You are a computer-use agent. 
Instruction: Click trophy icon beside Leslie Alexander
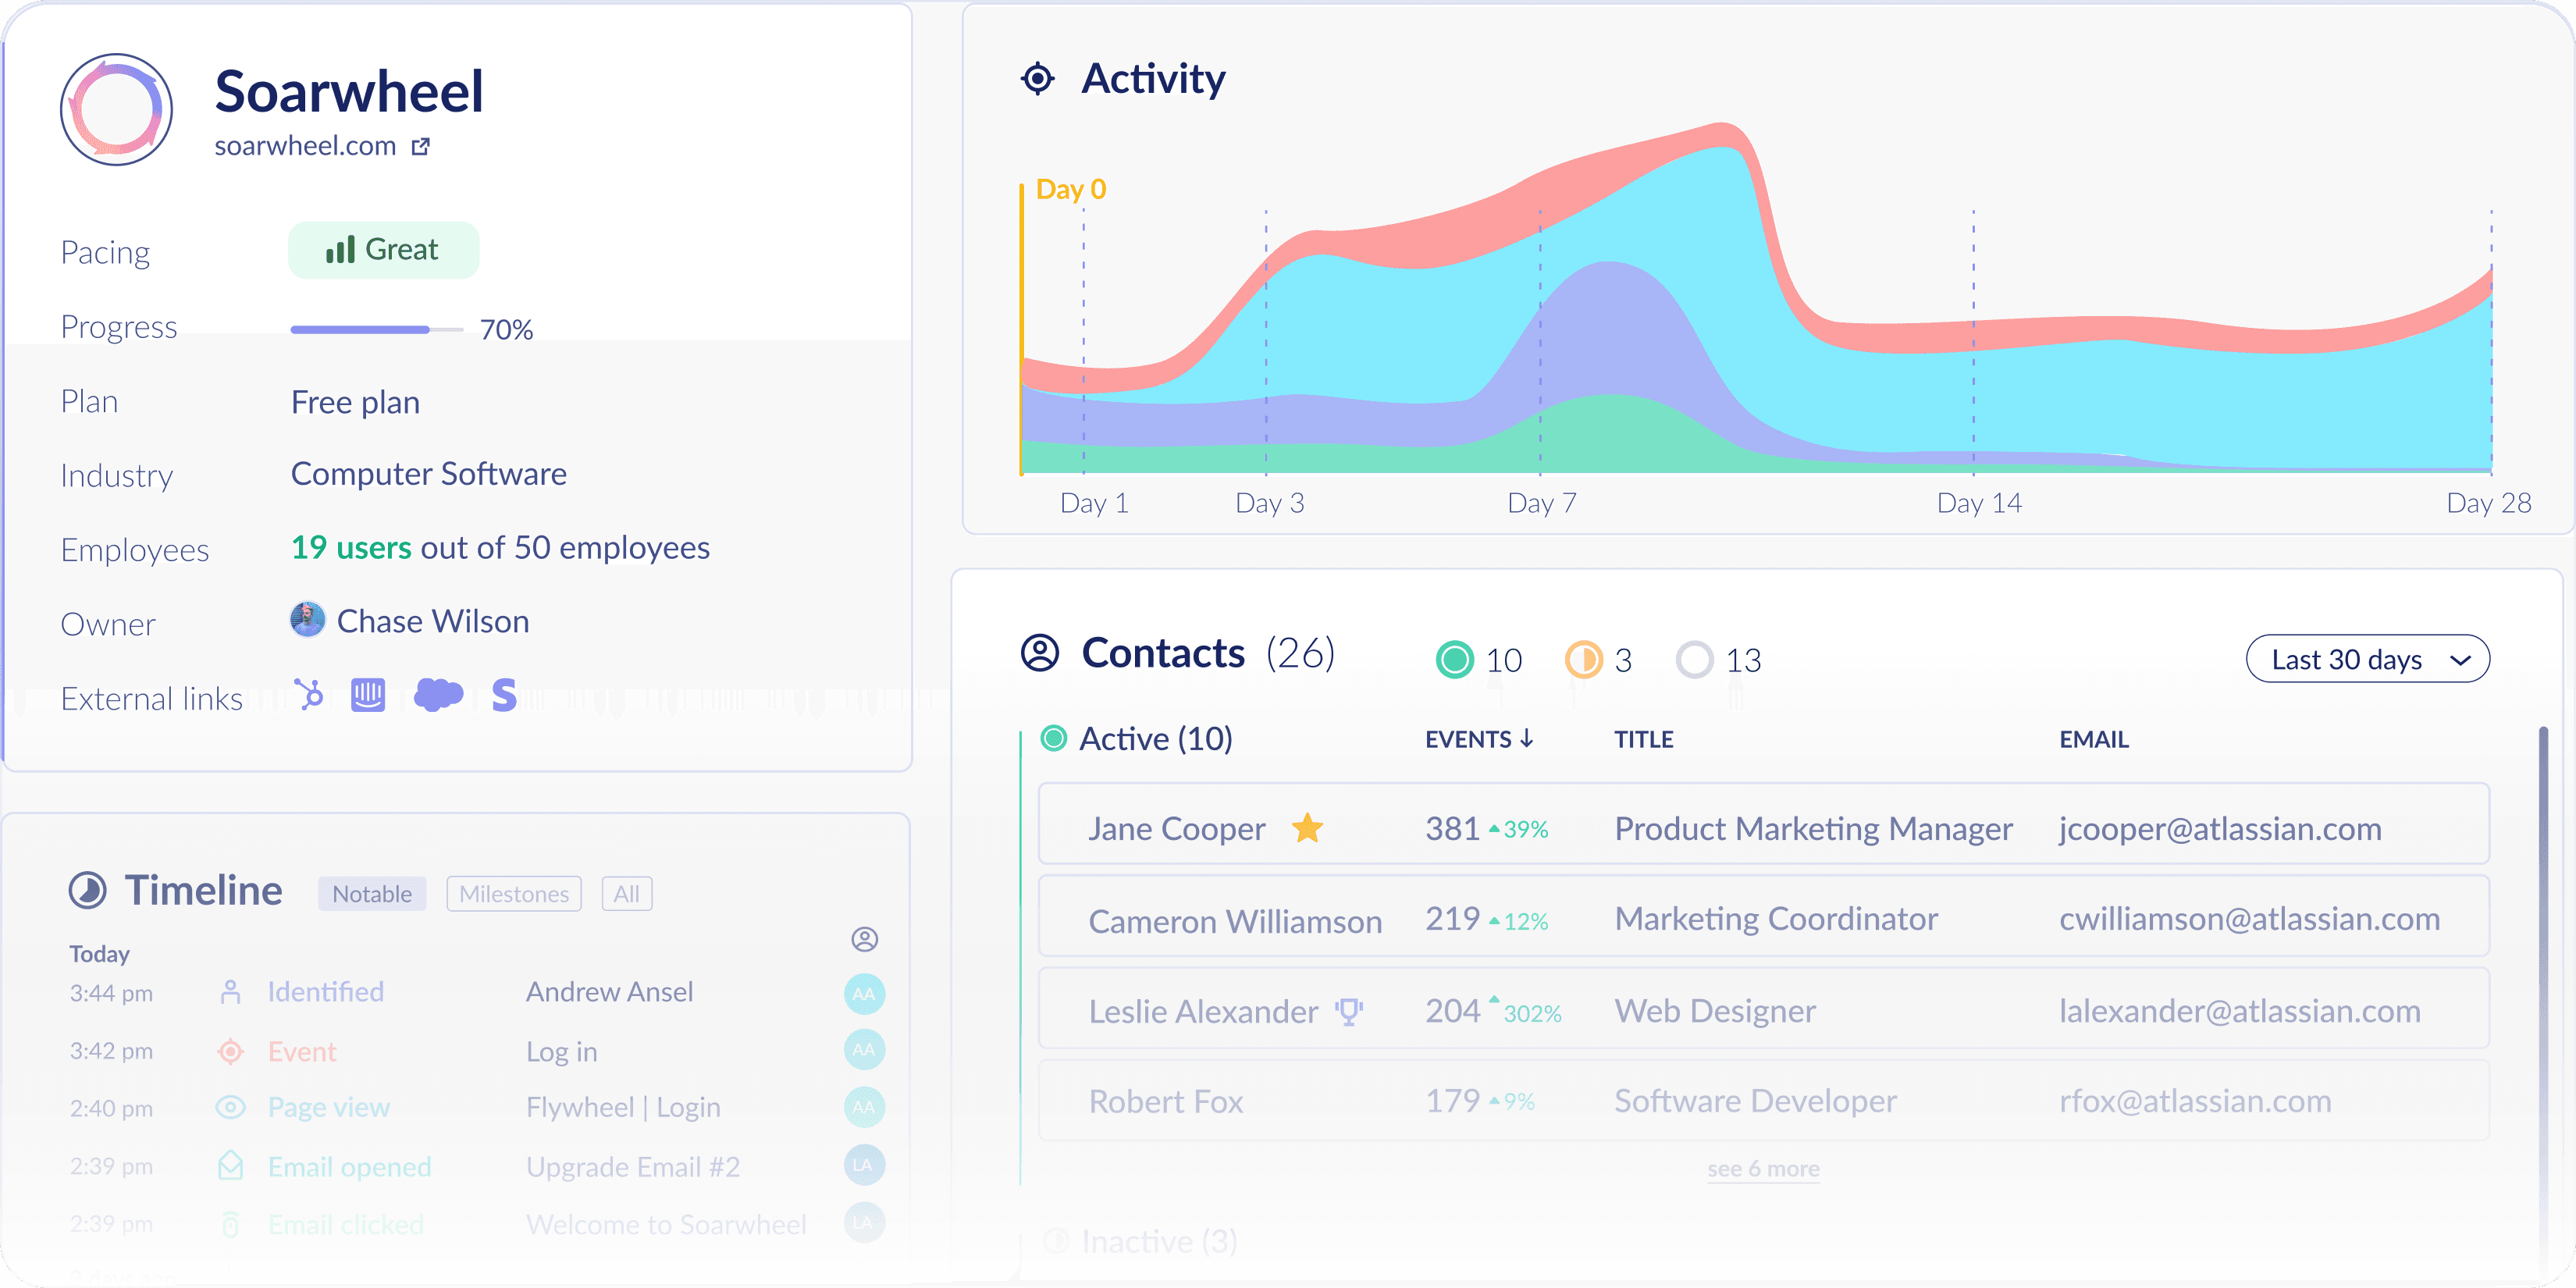coord(1349,1011)
